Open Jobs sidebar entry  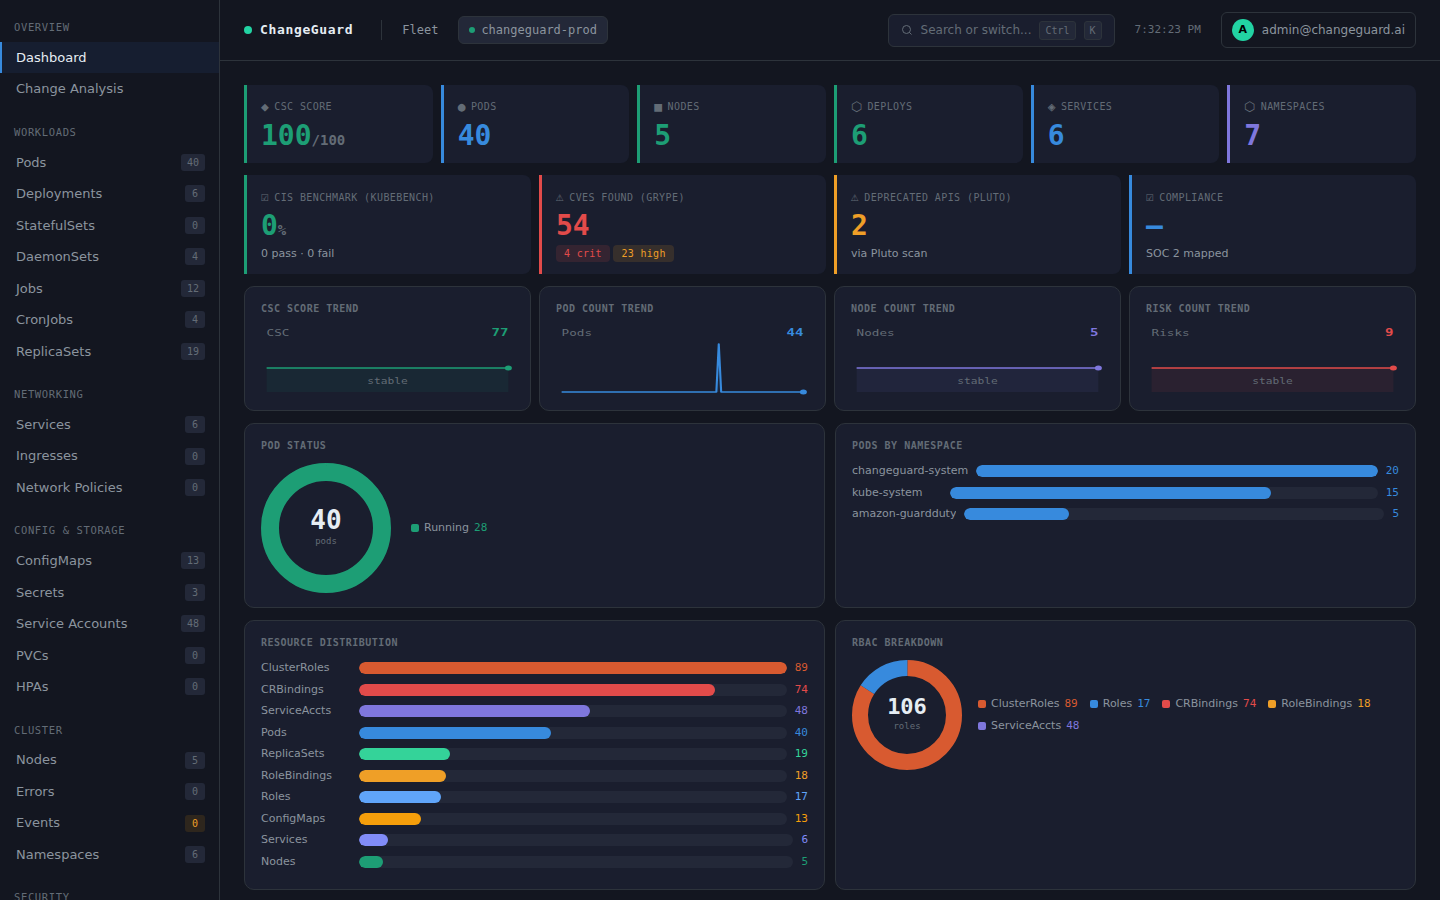[x=110, y=288]
